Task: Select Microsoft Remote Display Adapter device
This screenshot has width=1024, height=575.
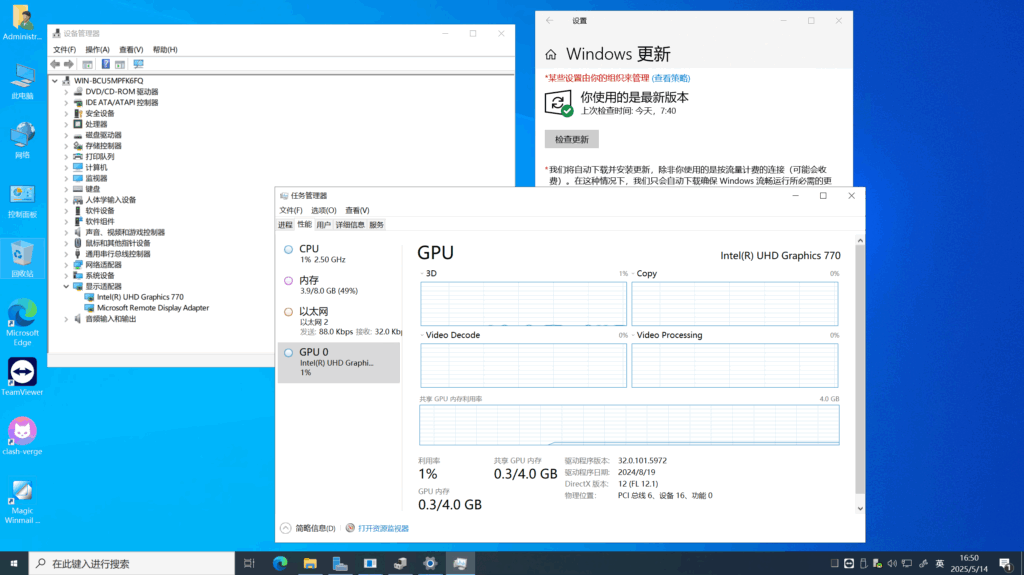Action: [153, 308]
